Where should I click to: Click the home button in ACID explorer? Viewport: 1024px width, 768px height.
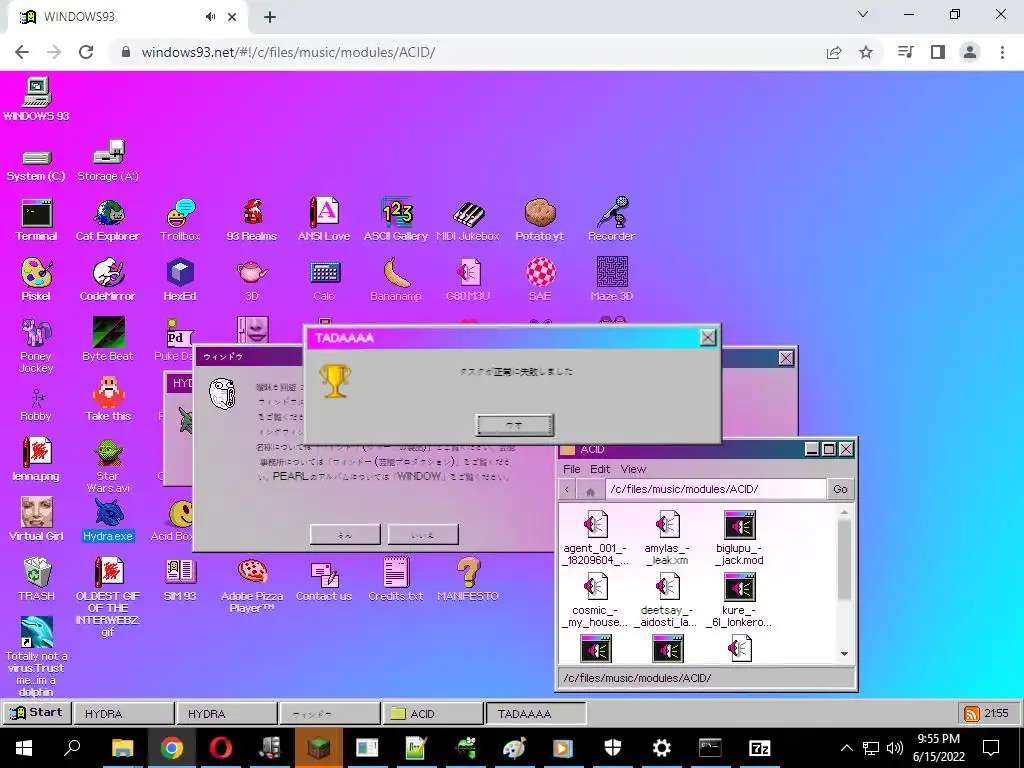click(590, 490)
